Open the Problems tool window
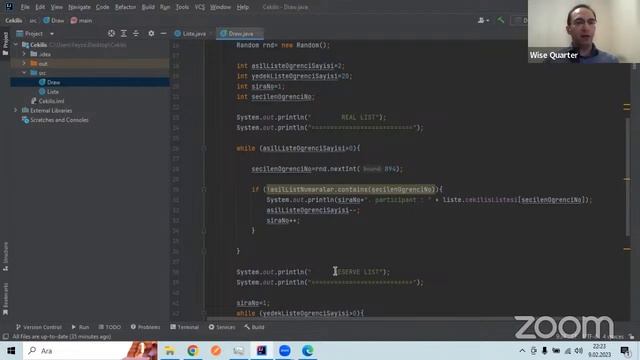 click(x=145, y=327)
